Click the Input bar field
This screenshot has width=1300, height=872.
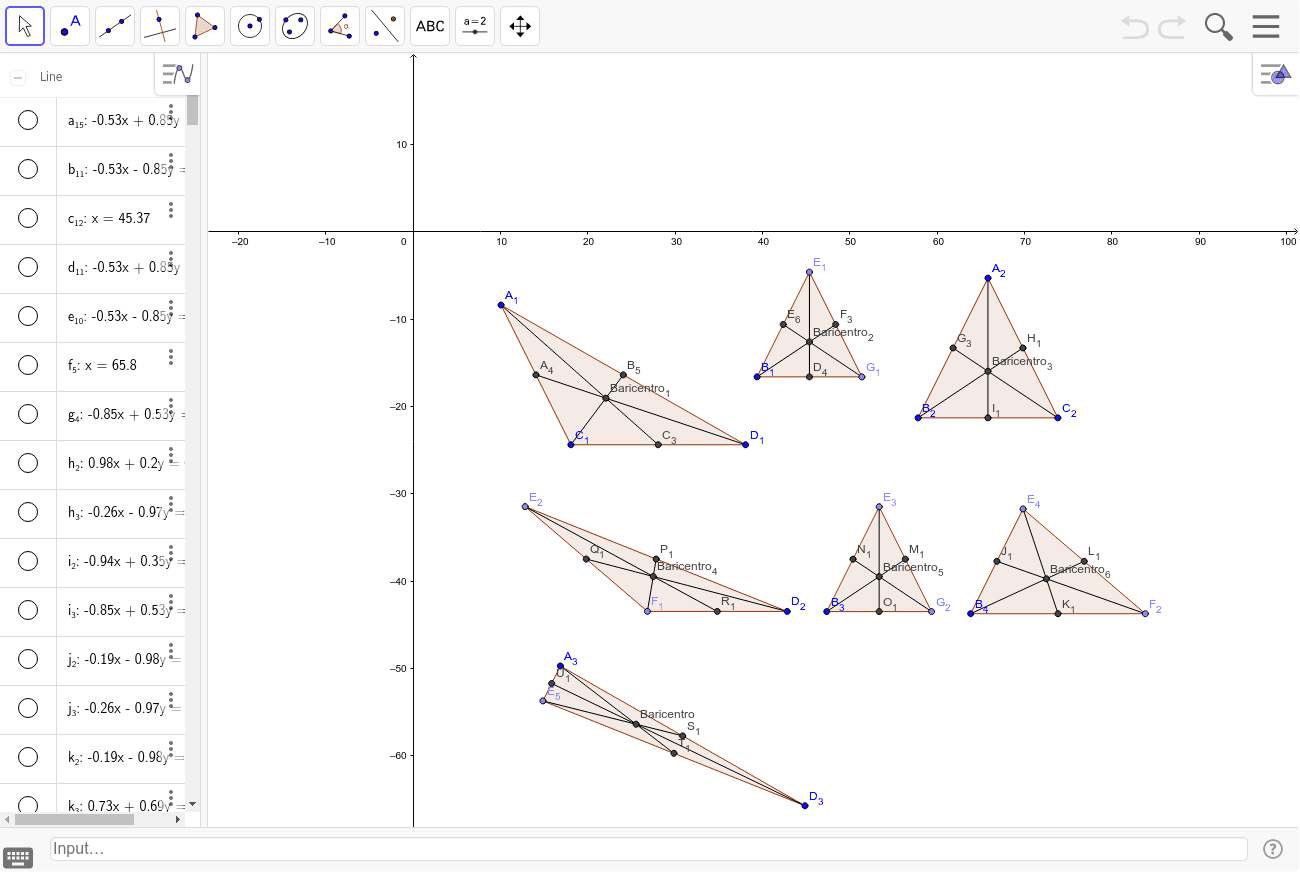(x=649, y=849)
